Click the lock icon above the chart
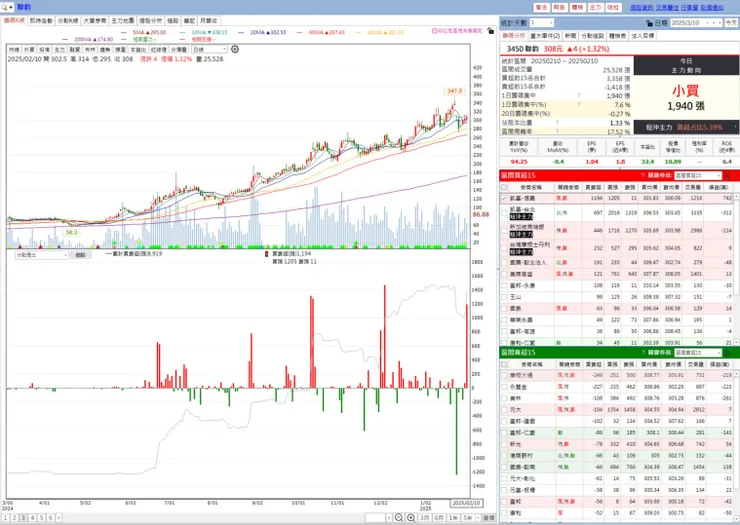 tap(491, 31)
